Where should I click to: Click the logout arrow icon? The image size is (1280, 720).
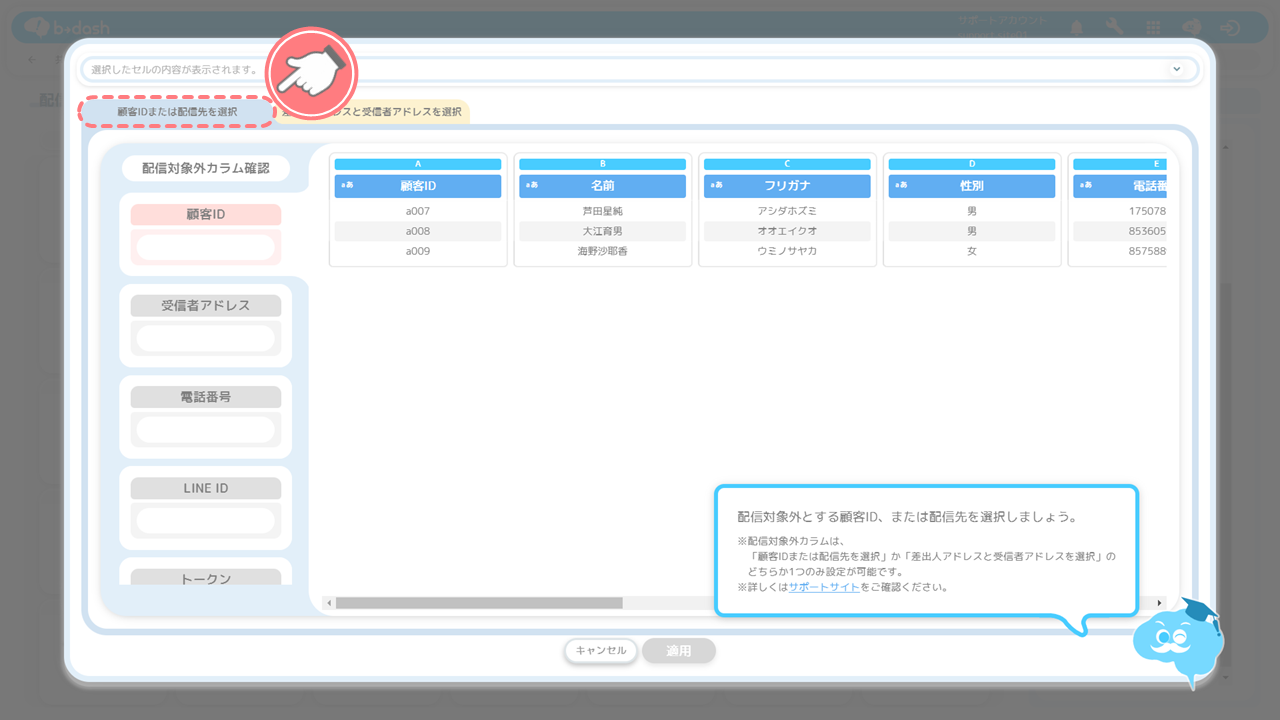tap(1230, 27)
